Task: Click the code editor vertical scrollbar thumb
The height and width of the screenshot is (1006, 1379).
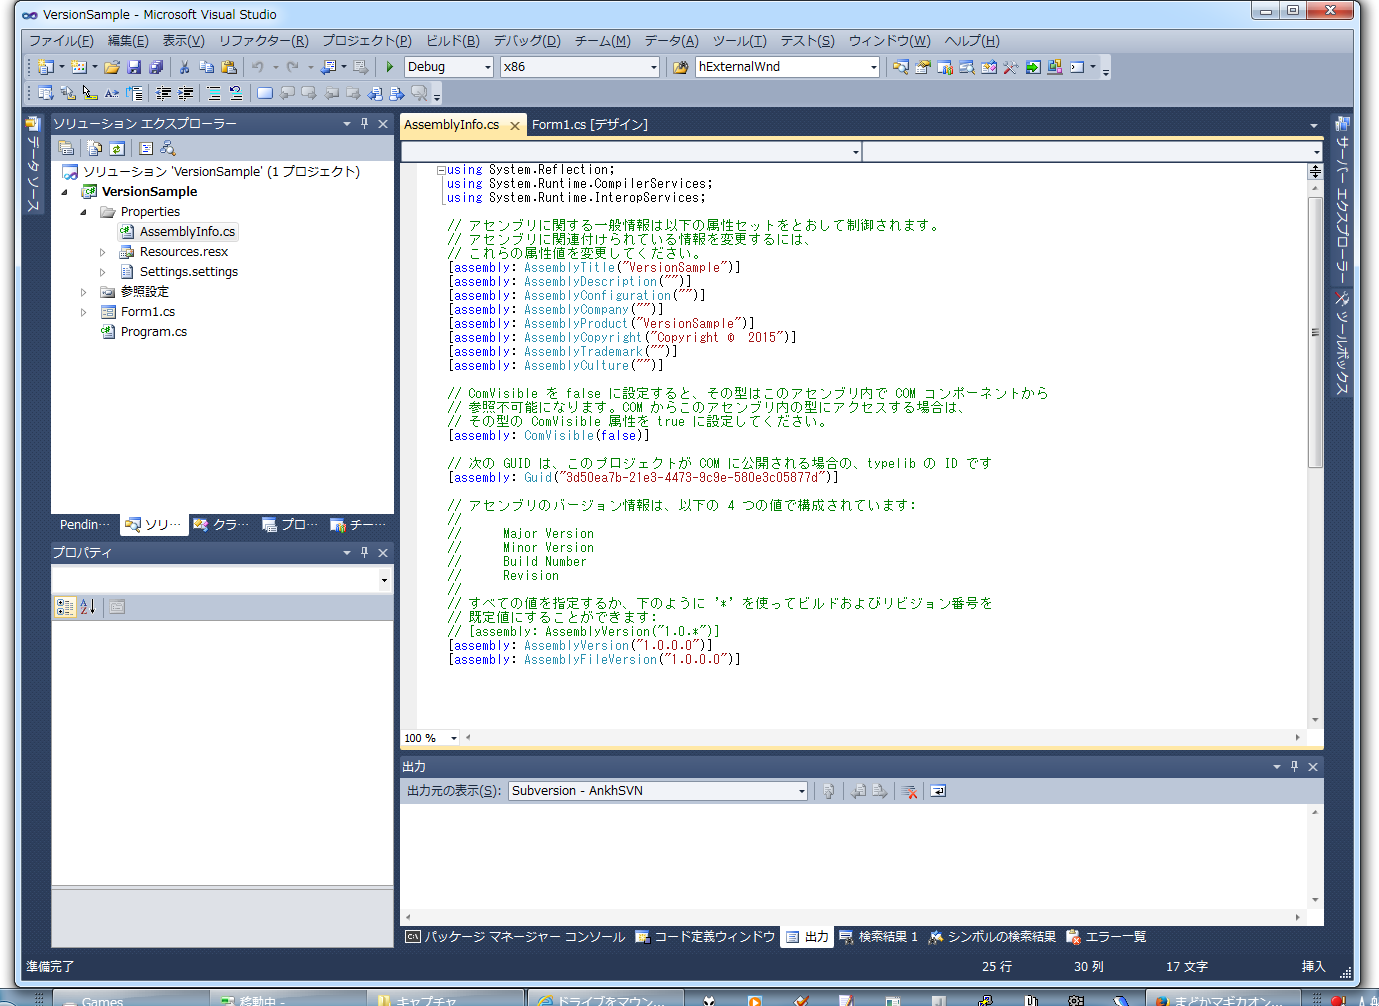Action: tap(1315, 332)
